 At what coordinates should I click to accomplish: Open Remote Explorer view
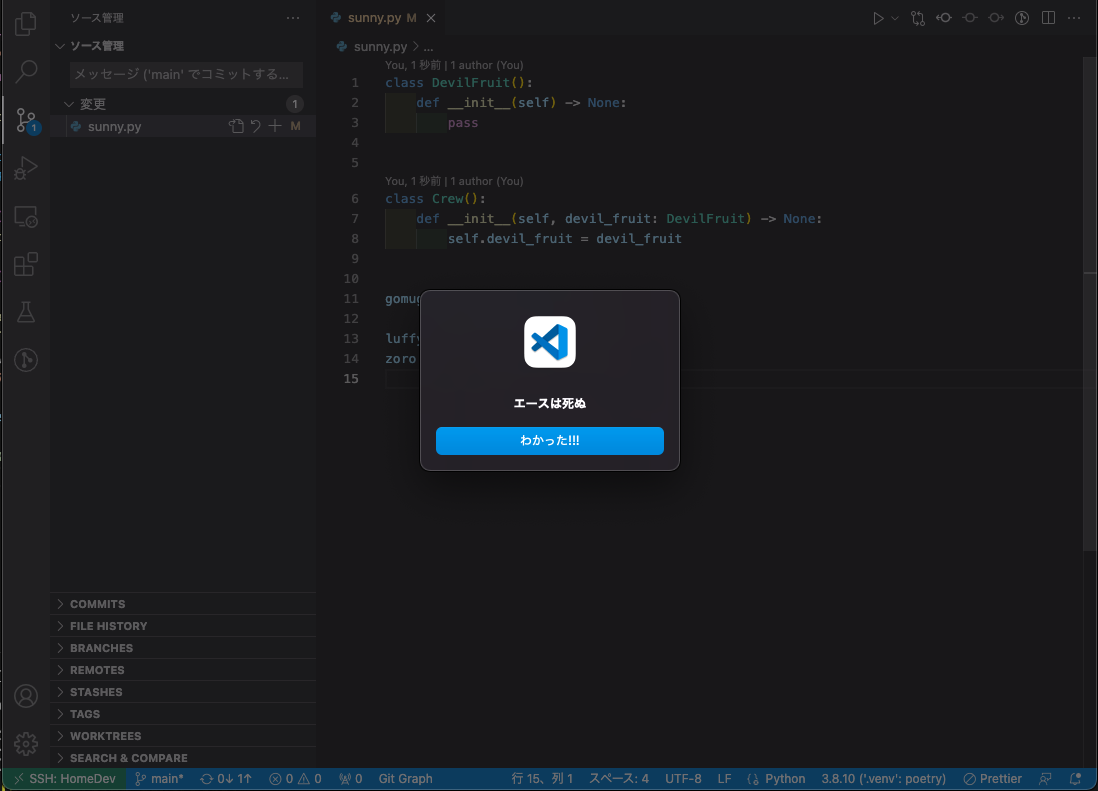point(26,217)
